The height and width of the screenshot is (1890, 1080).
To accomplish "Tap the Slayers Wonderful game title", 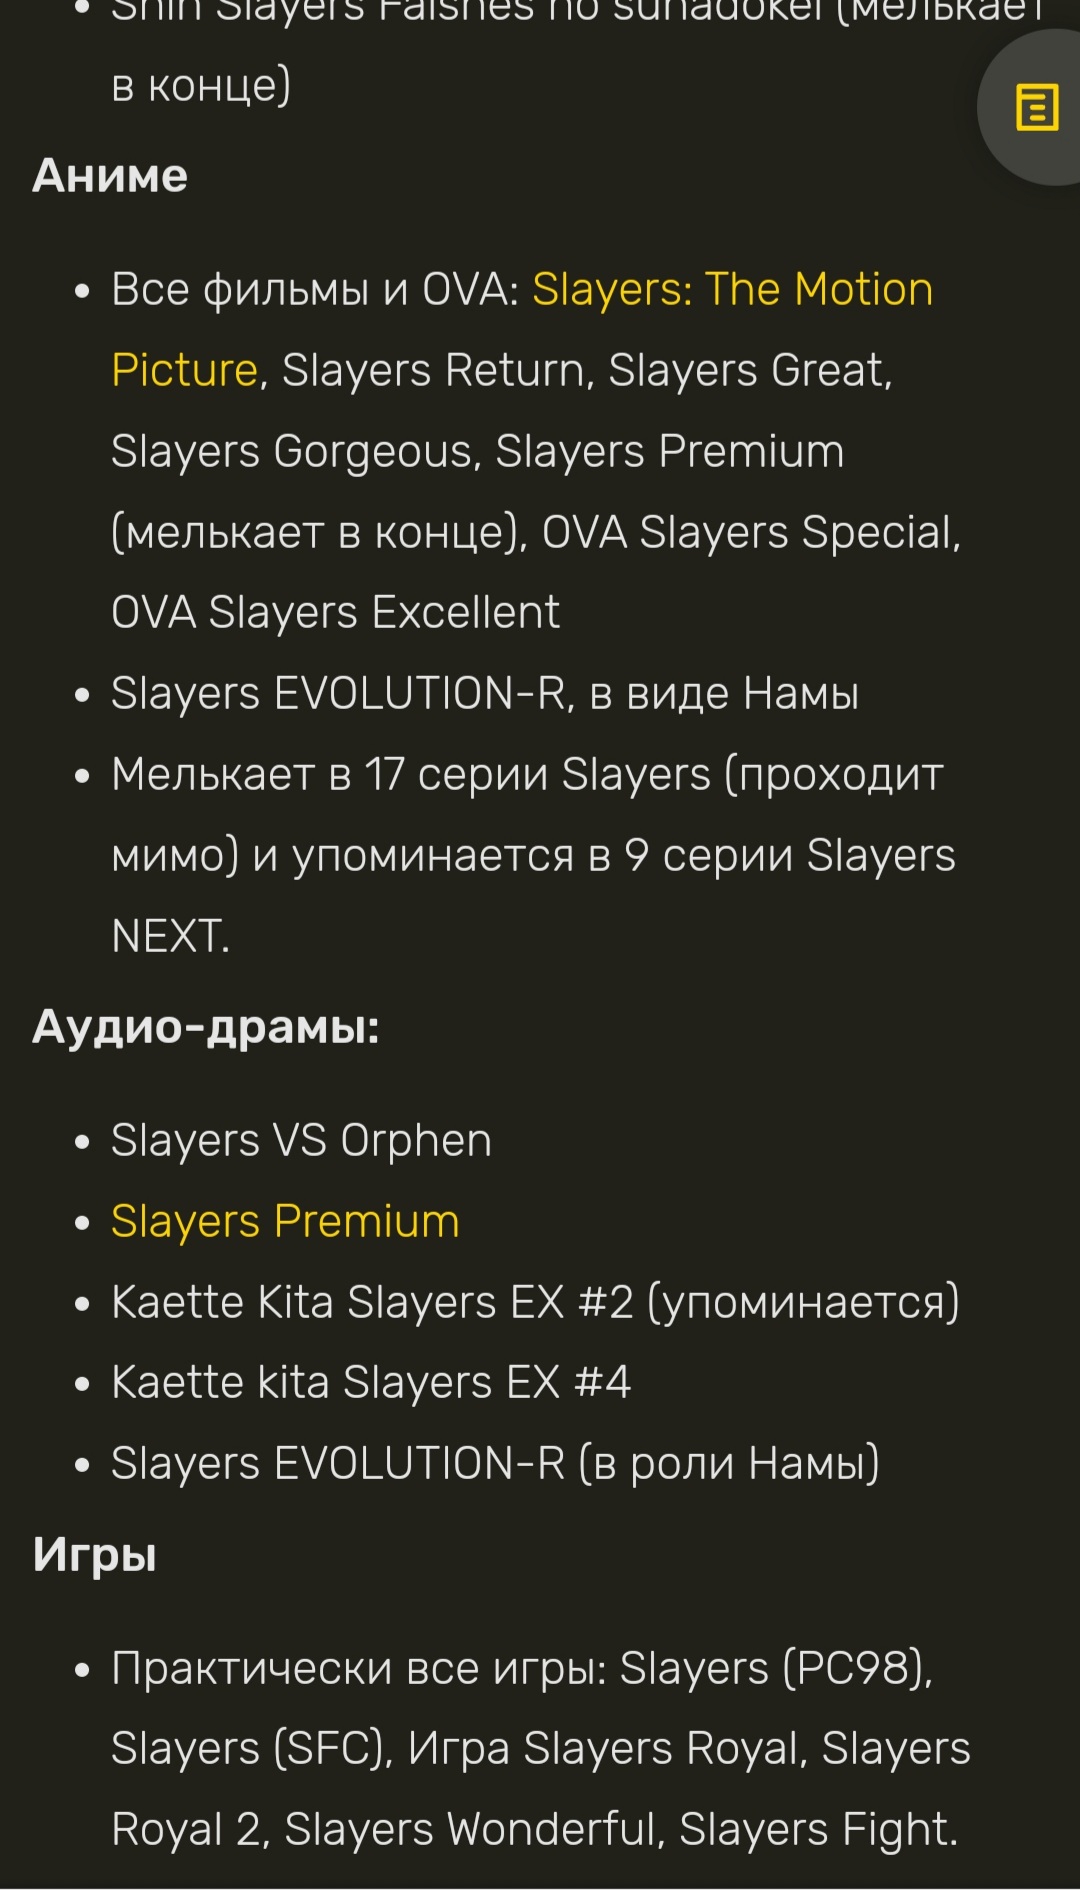I will (470, 1829).
